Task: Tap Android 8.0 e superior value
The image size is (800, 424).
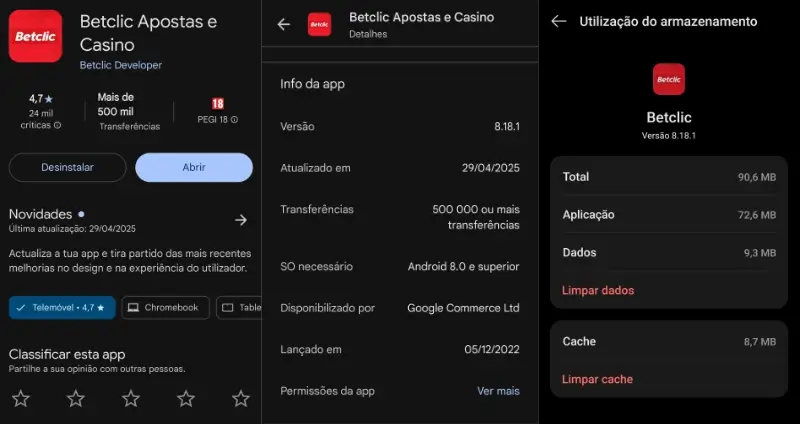Action: (463, 266)
